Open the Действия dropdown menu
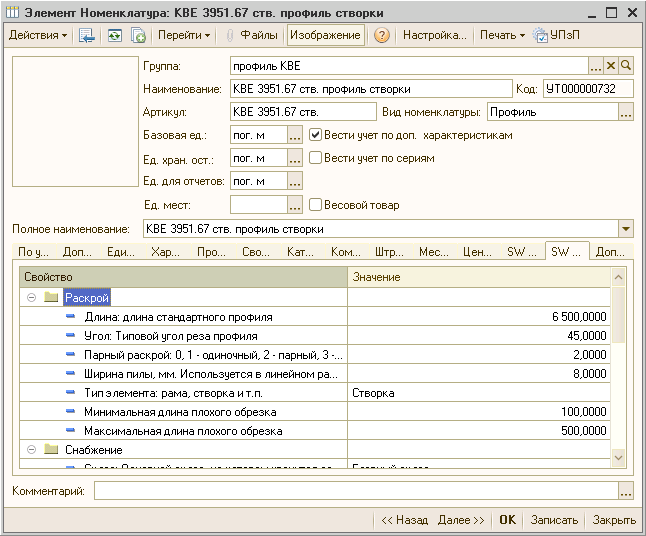The height and width of the screenshot is (536, 646). 38,35
